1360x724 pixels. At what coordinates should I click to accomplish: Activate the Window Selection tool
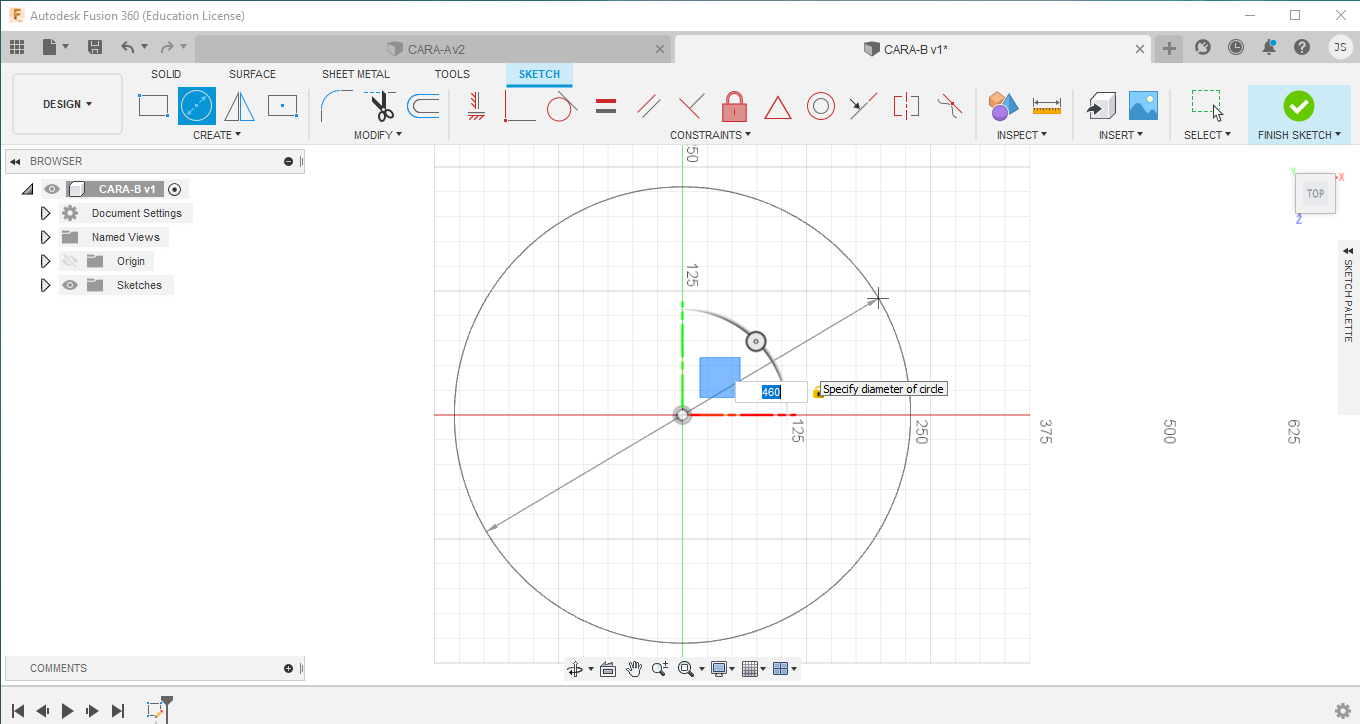[x=1207, y=105]
